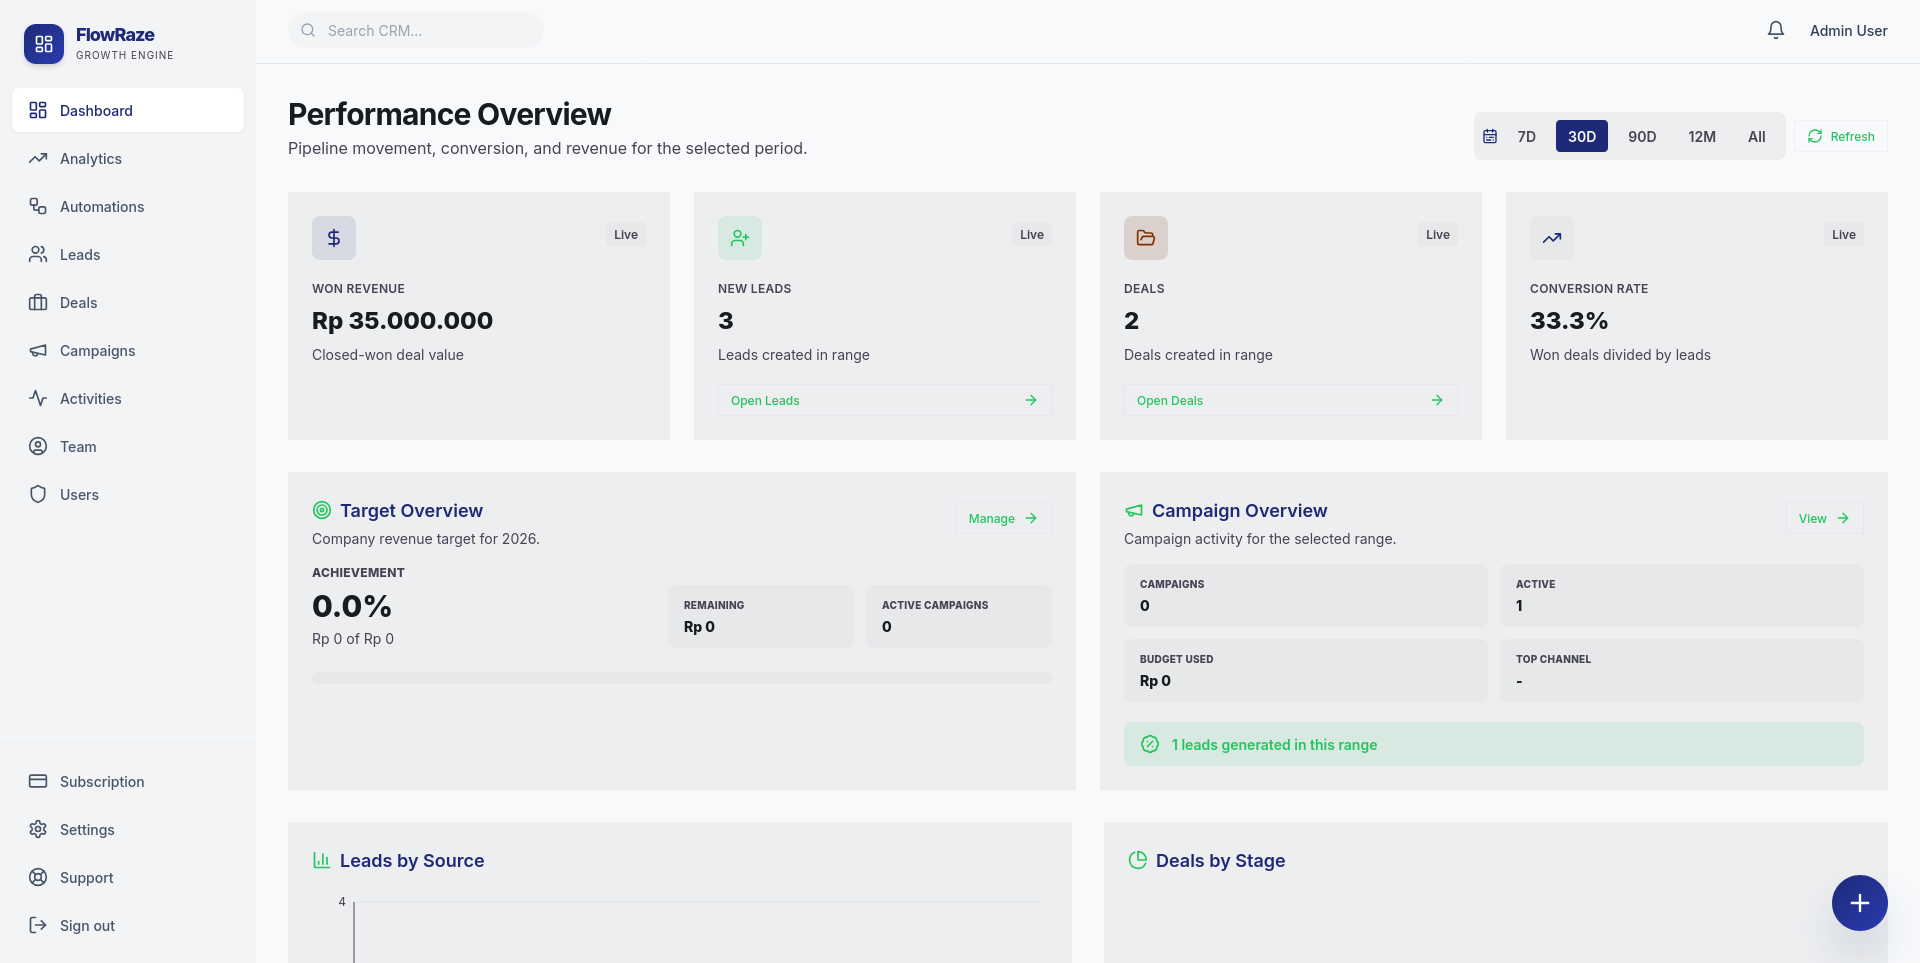Navigate to the Campaigns page
This screenshot has height=963, width=1920.
click(128, 350)
